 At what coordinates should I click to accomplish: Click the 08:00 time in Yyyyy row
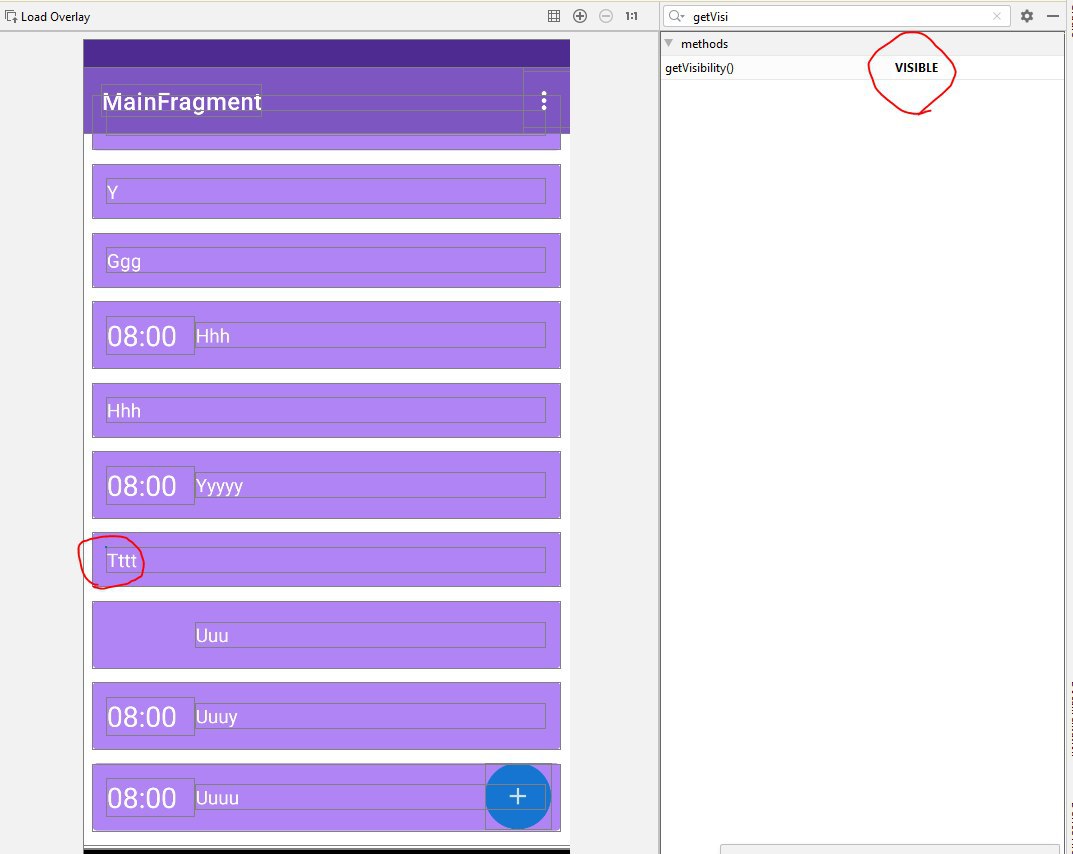pos(150,485)
